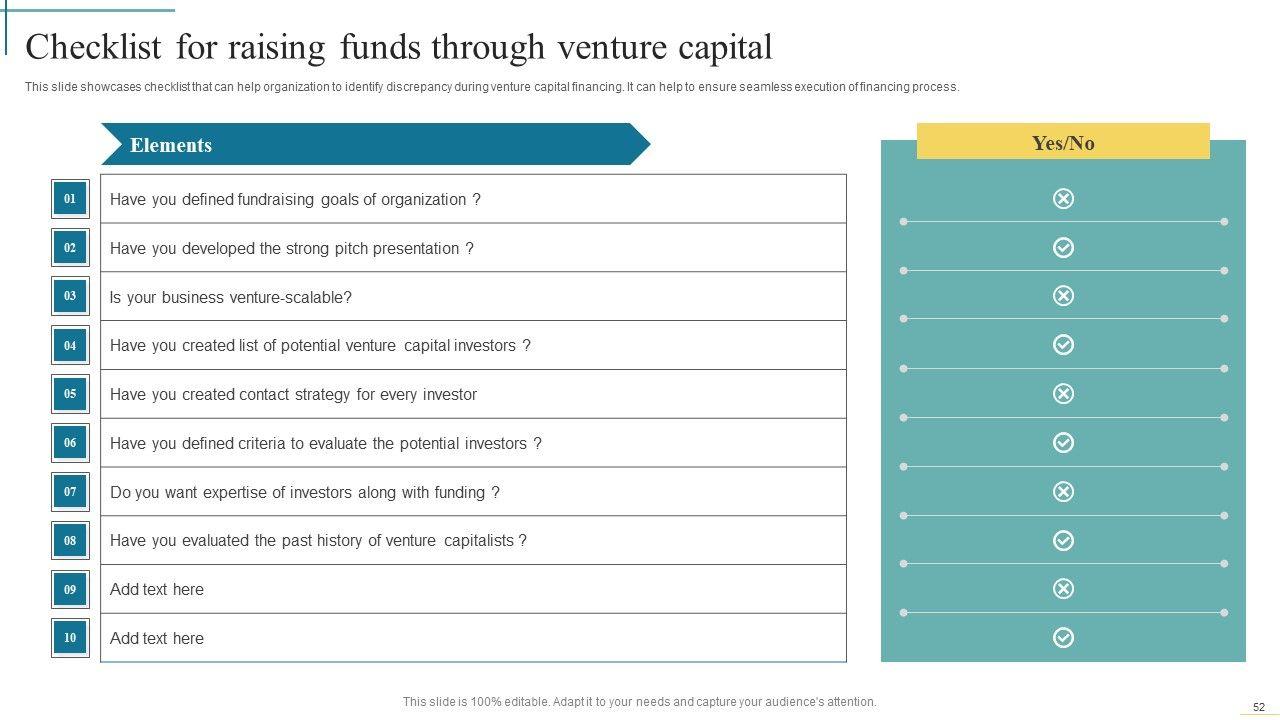
Task: Click the checkmark for past history row
Action: tap(1063, 540)
